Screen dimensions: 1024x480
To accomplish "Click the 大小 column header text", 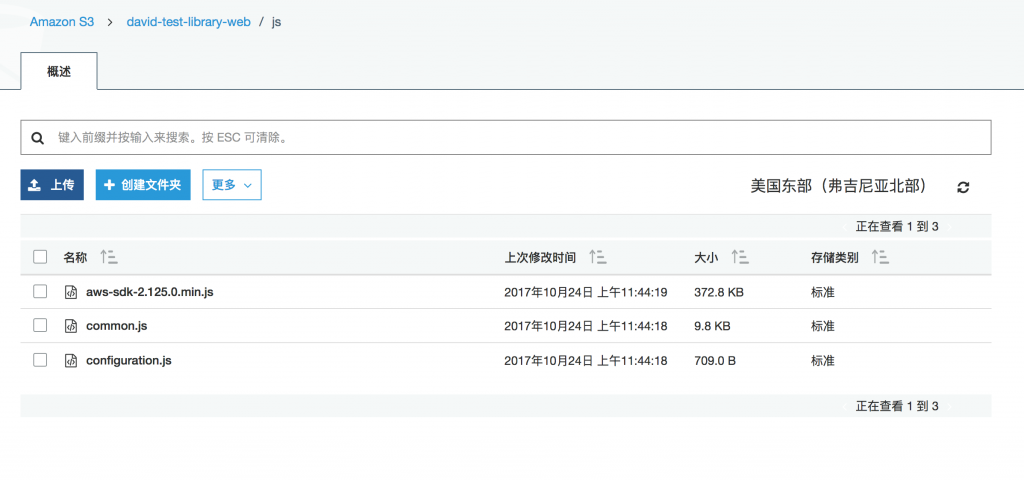I will point(706,257).
